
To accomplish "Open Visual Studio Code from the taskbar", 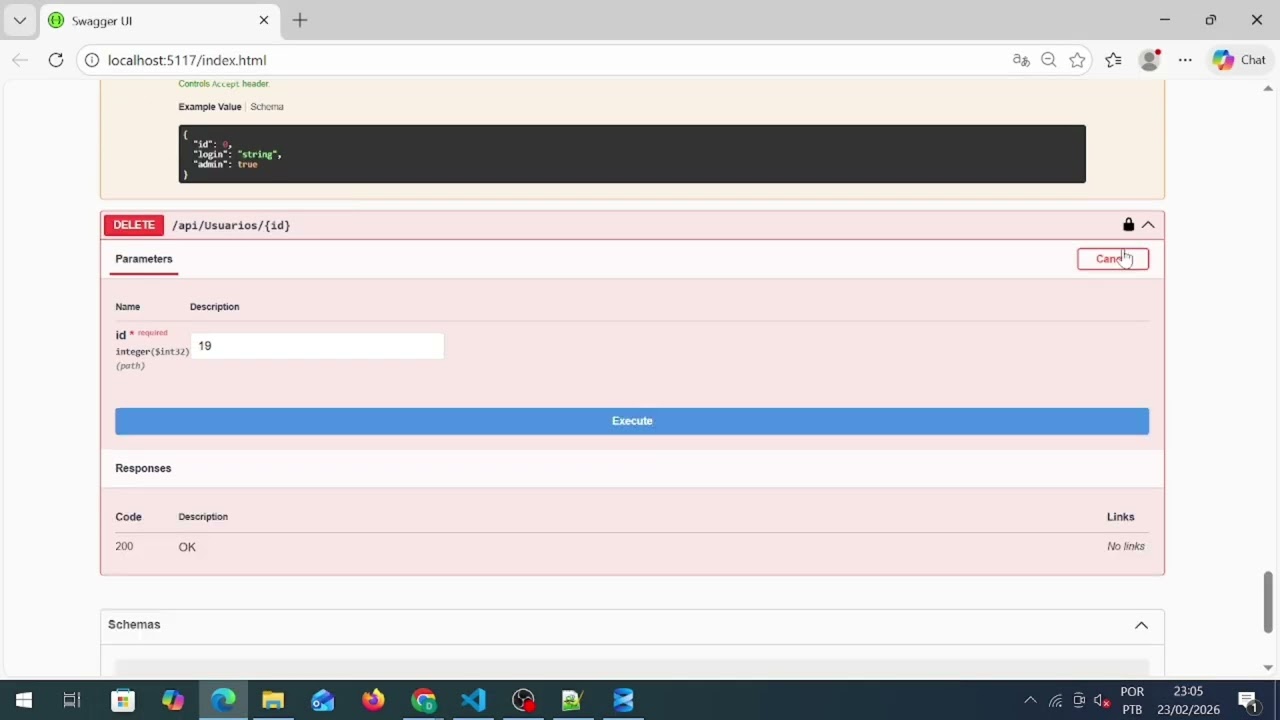I will coord(473,700).
